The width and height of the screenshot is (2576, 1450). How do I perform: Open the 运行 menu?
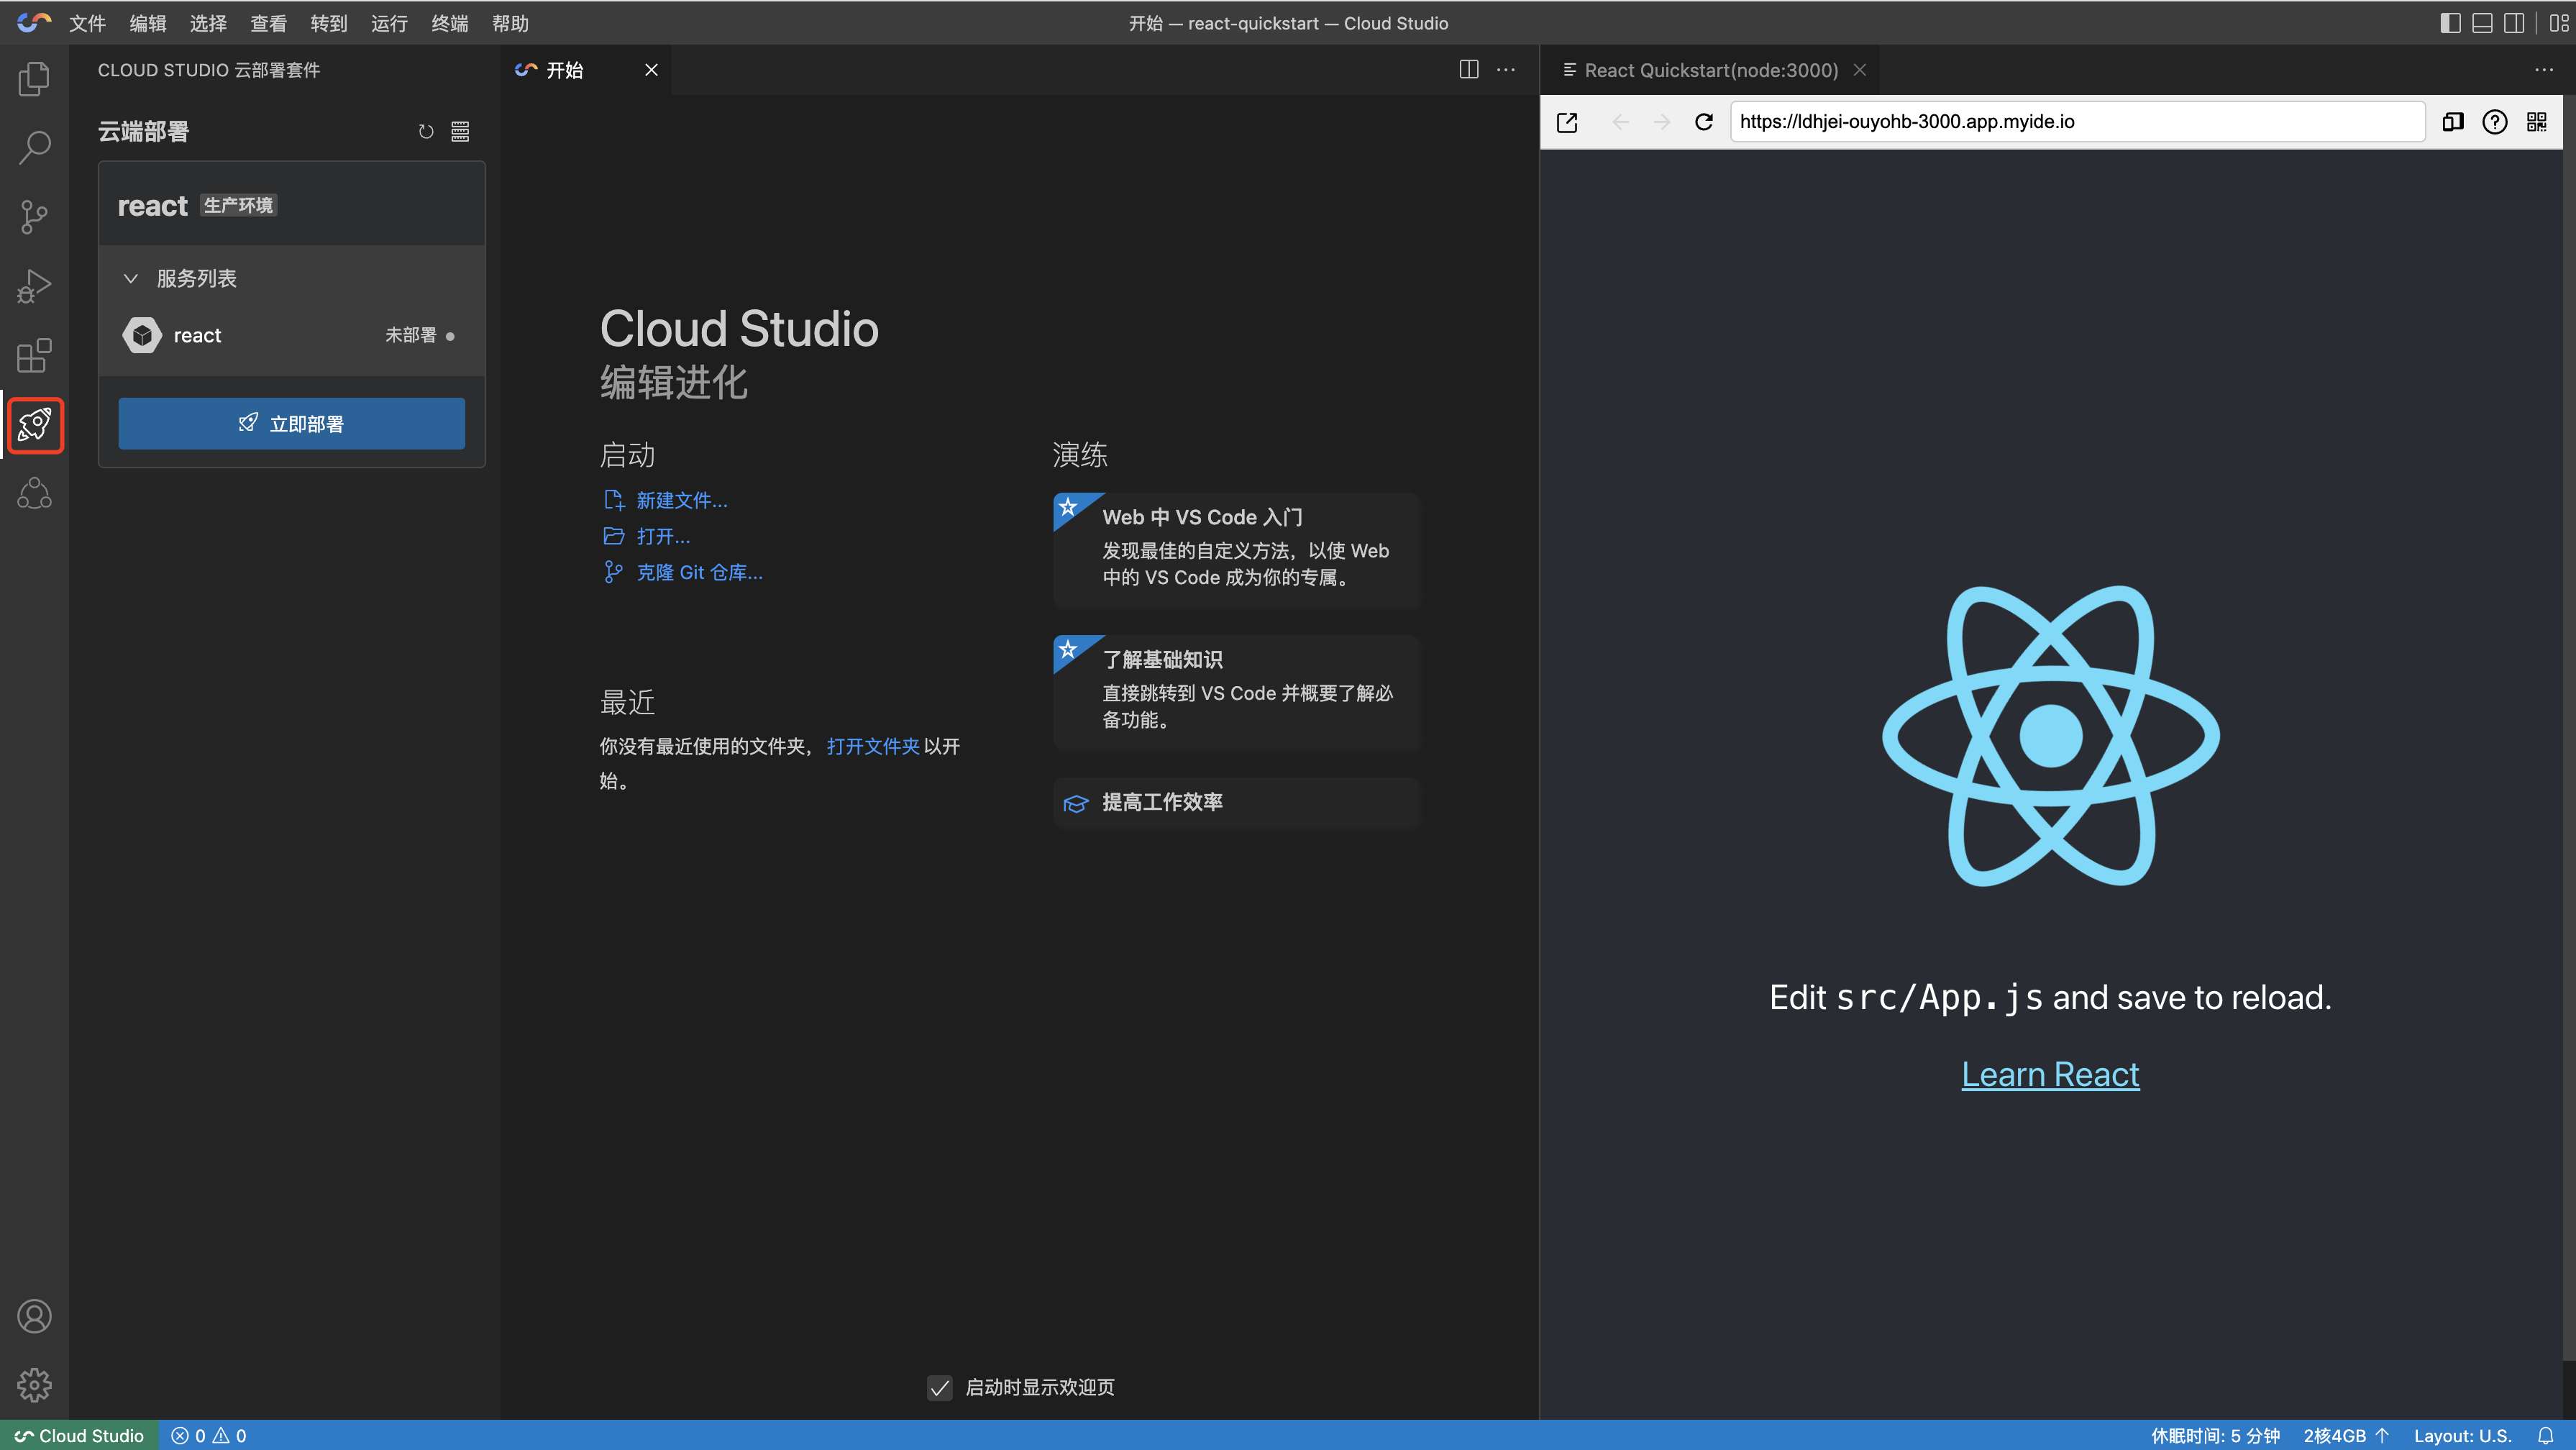pos(389,23)
